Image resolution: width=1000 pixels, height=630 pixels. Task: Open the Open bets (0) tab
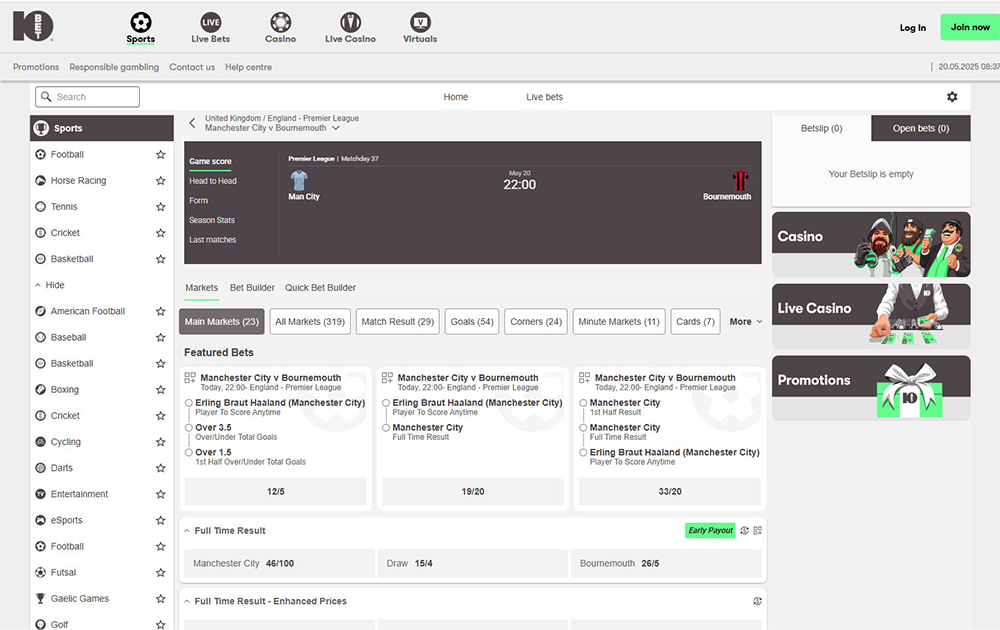(x=921, y=128)
